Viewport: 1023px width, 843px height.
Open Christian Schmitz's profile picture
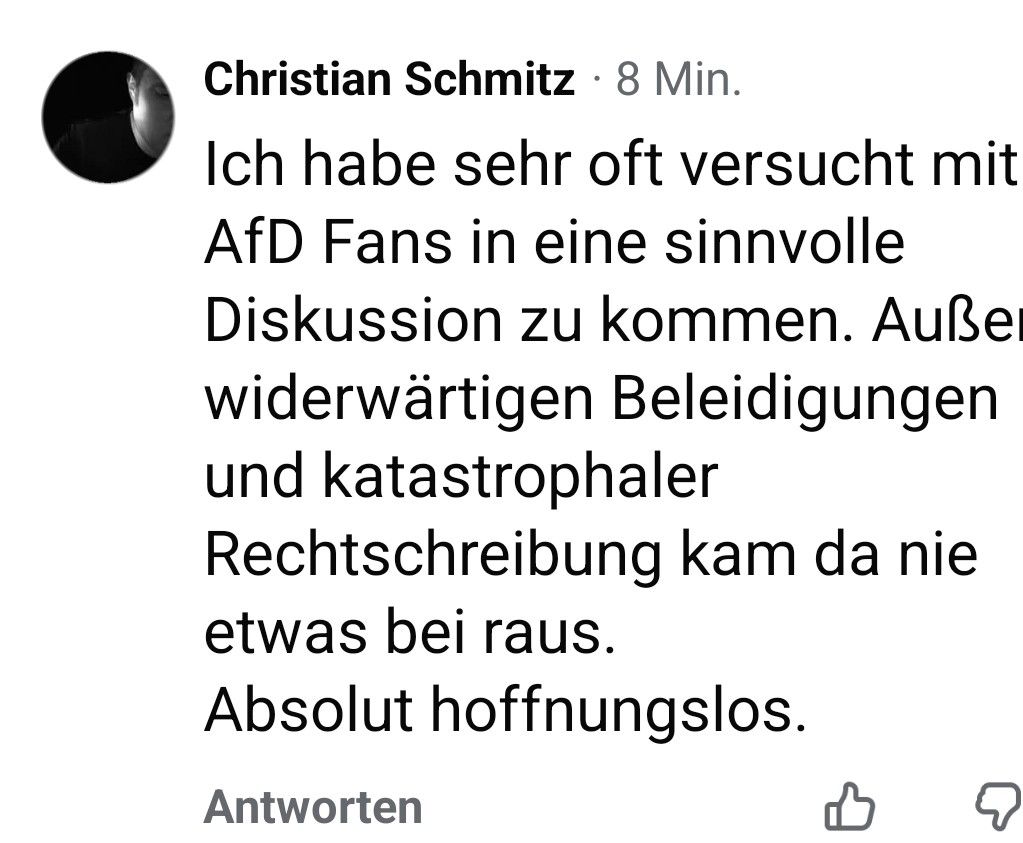[x=107, y=117]
